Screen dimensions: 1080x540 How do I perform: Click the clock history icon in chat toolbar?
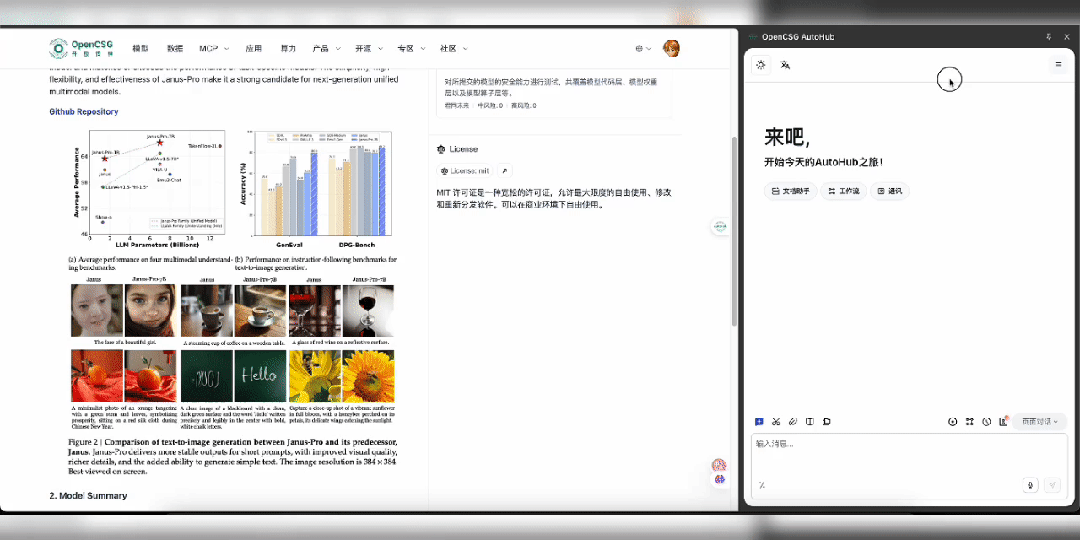(986, 422)
